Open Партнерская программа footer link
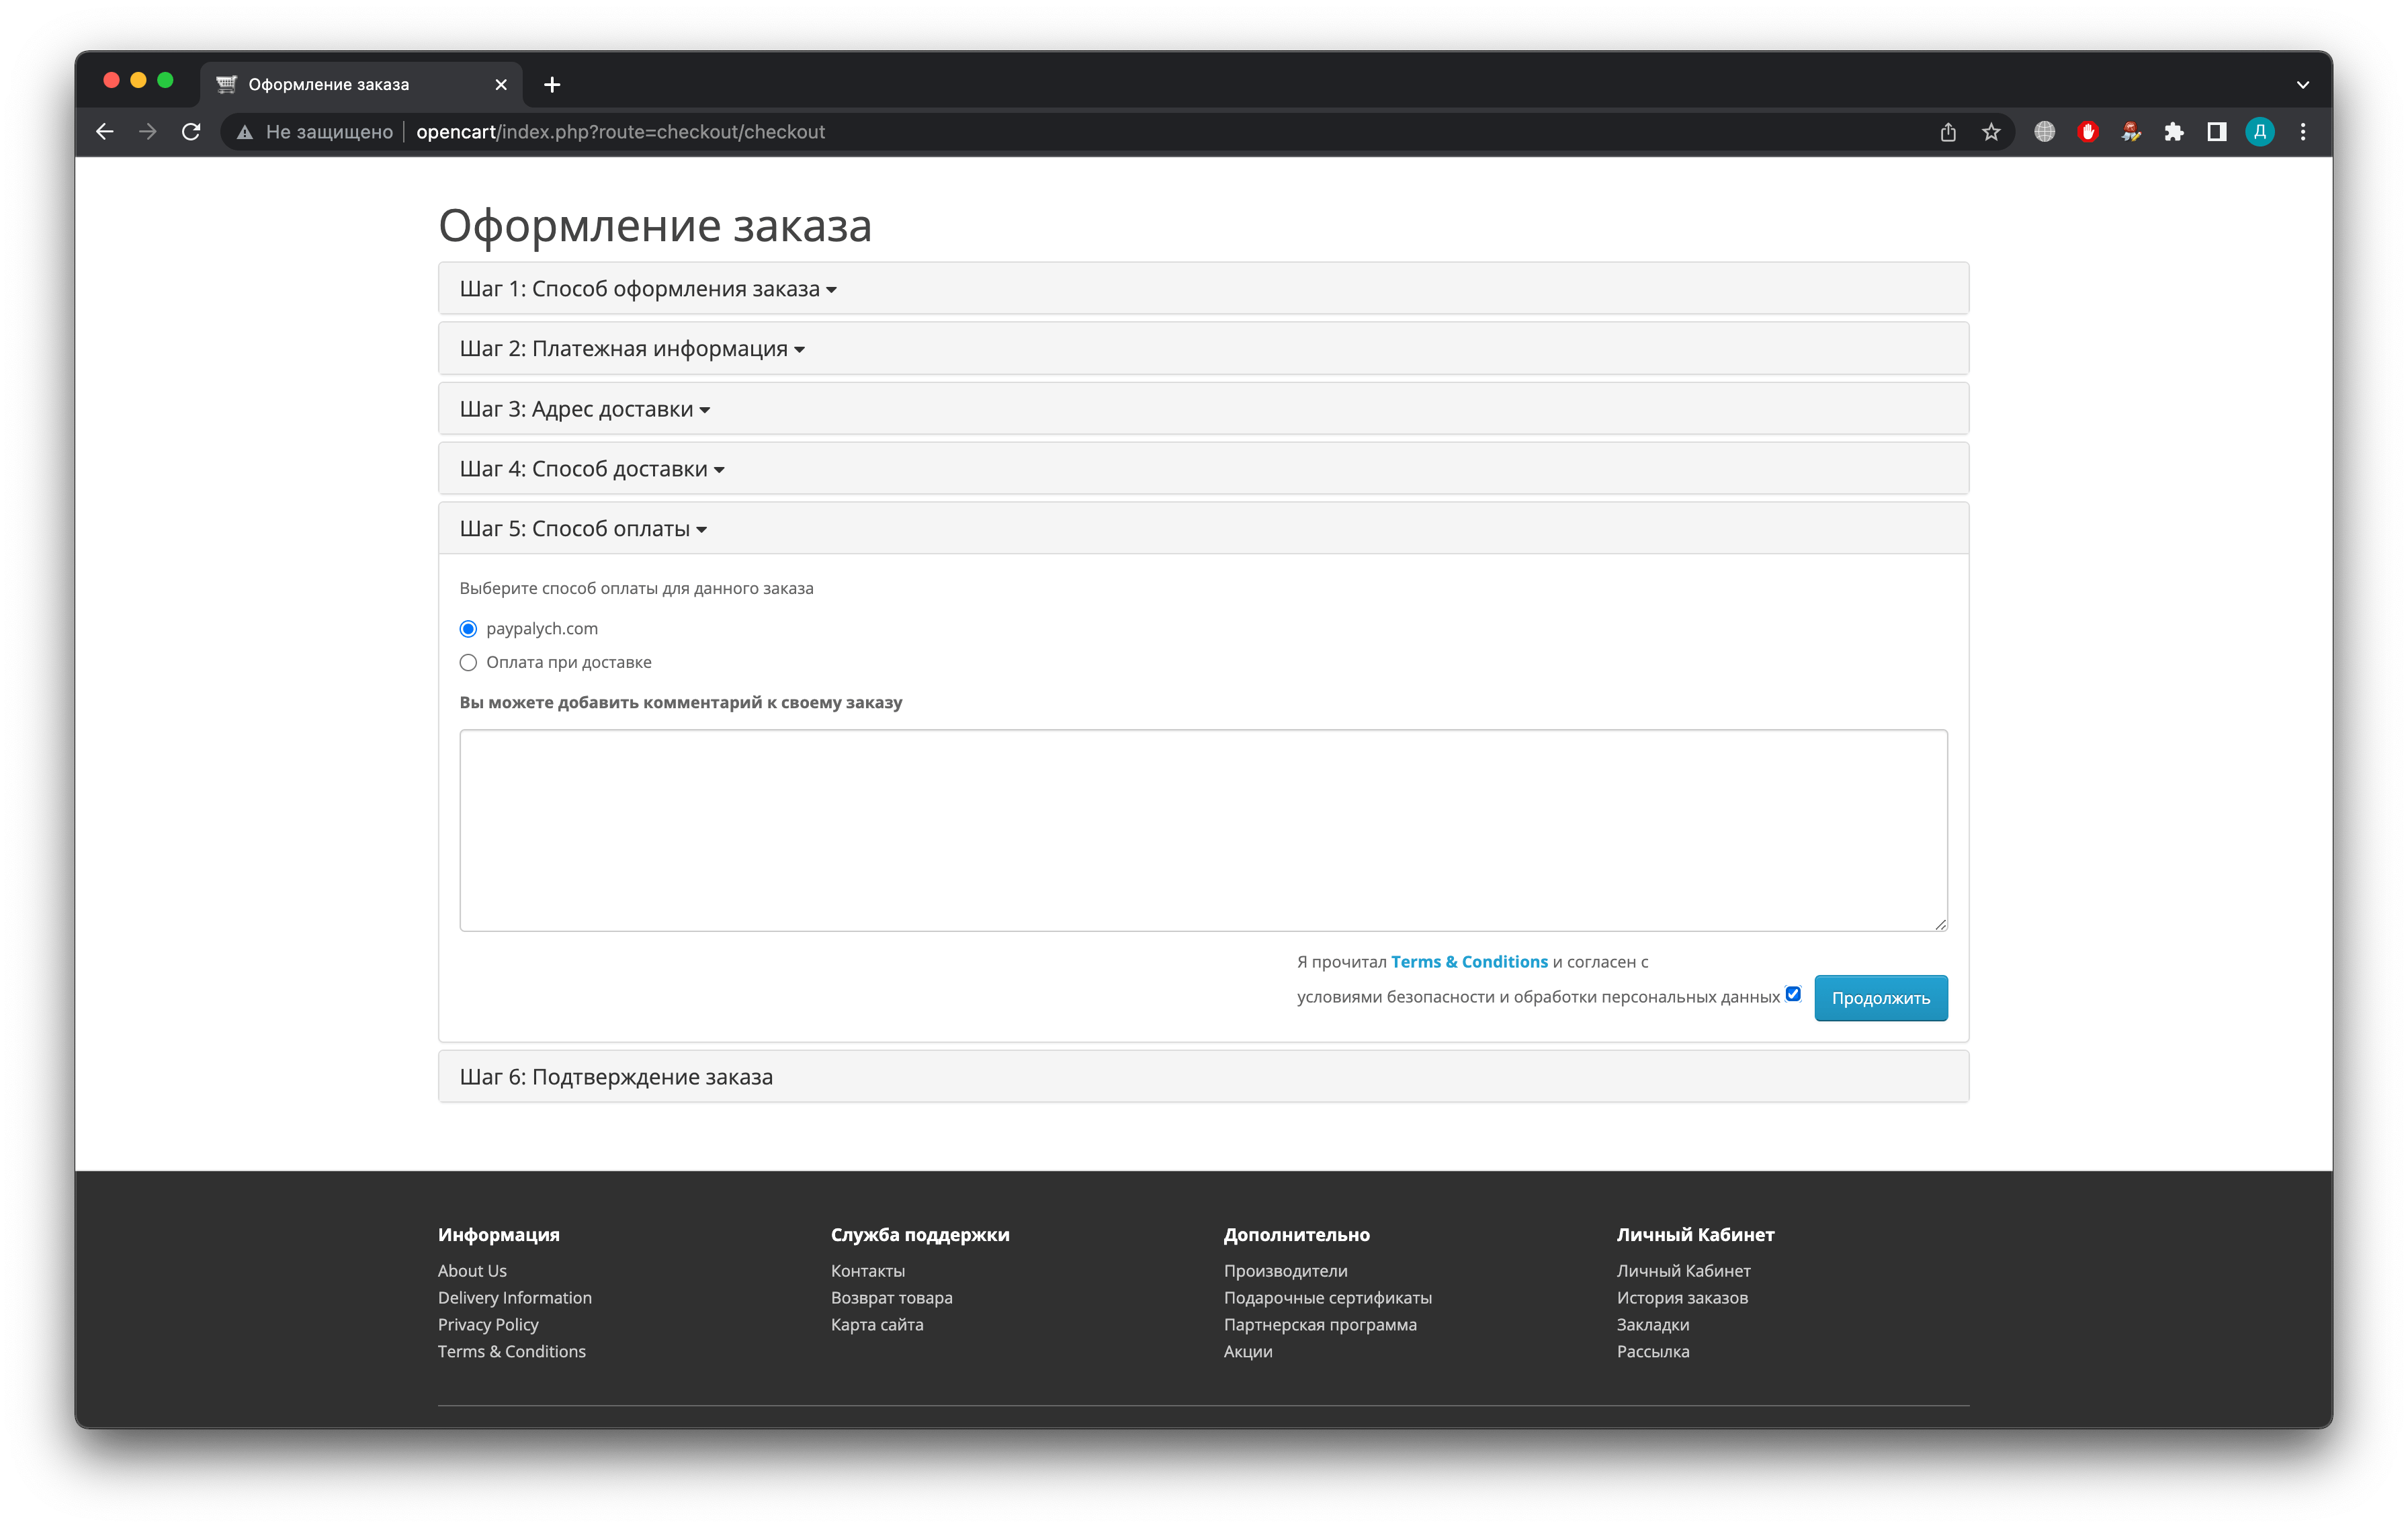The image size is (2408, 1528). coord(1320,1325)
